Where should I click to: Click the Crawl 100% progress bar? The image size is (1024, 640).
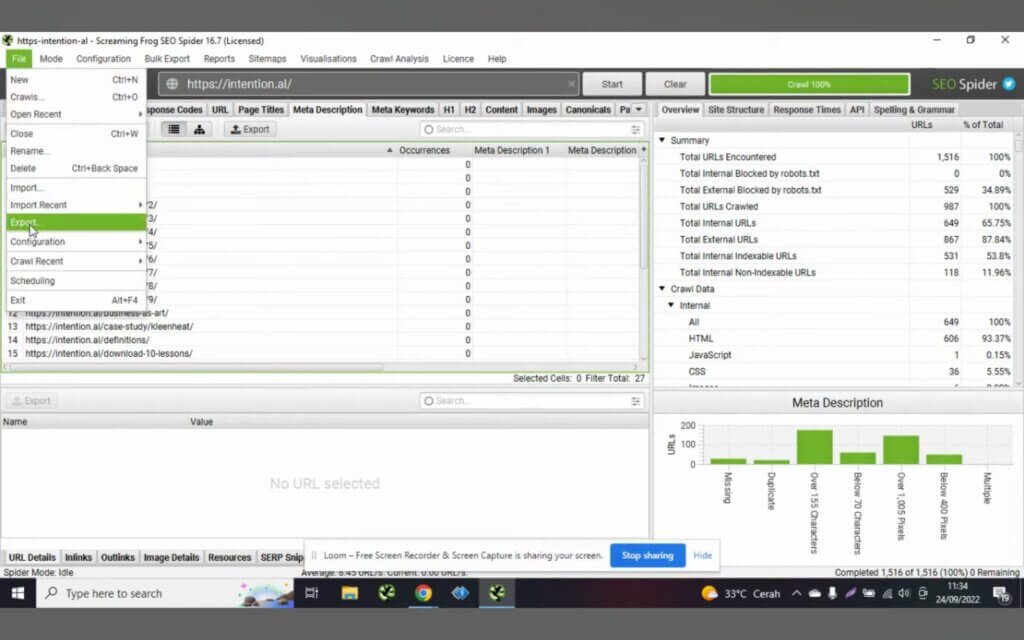pos(809,84)
